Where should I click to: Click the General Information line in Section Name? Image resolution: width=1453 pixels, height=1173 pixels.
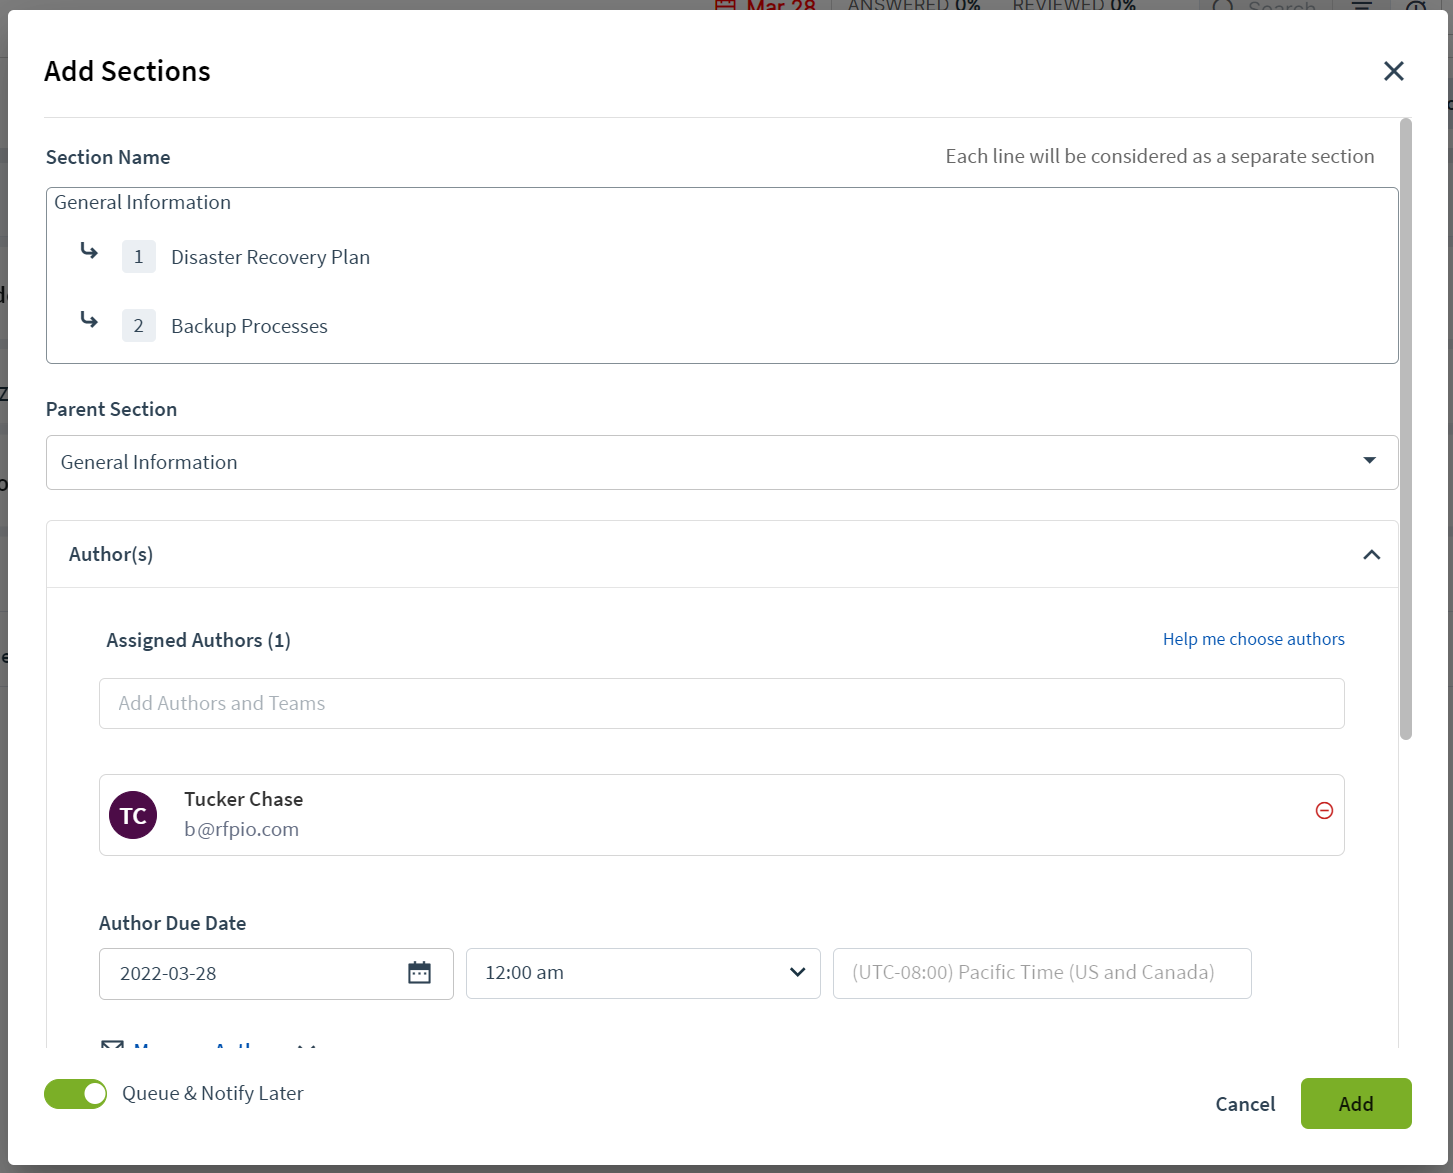(142, 202)
